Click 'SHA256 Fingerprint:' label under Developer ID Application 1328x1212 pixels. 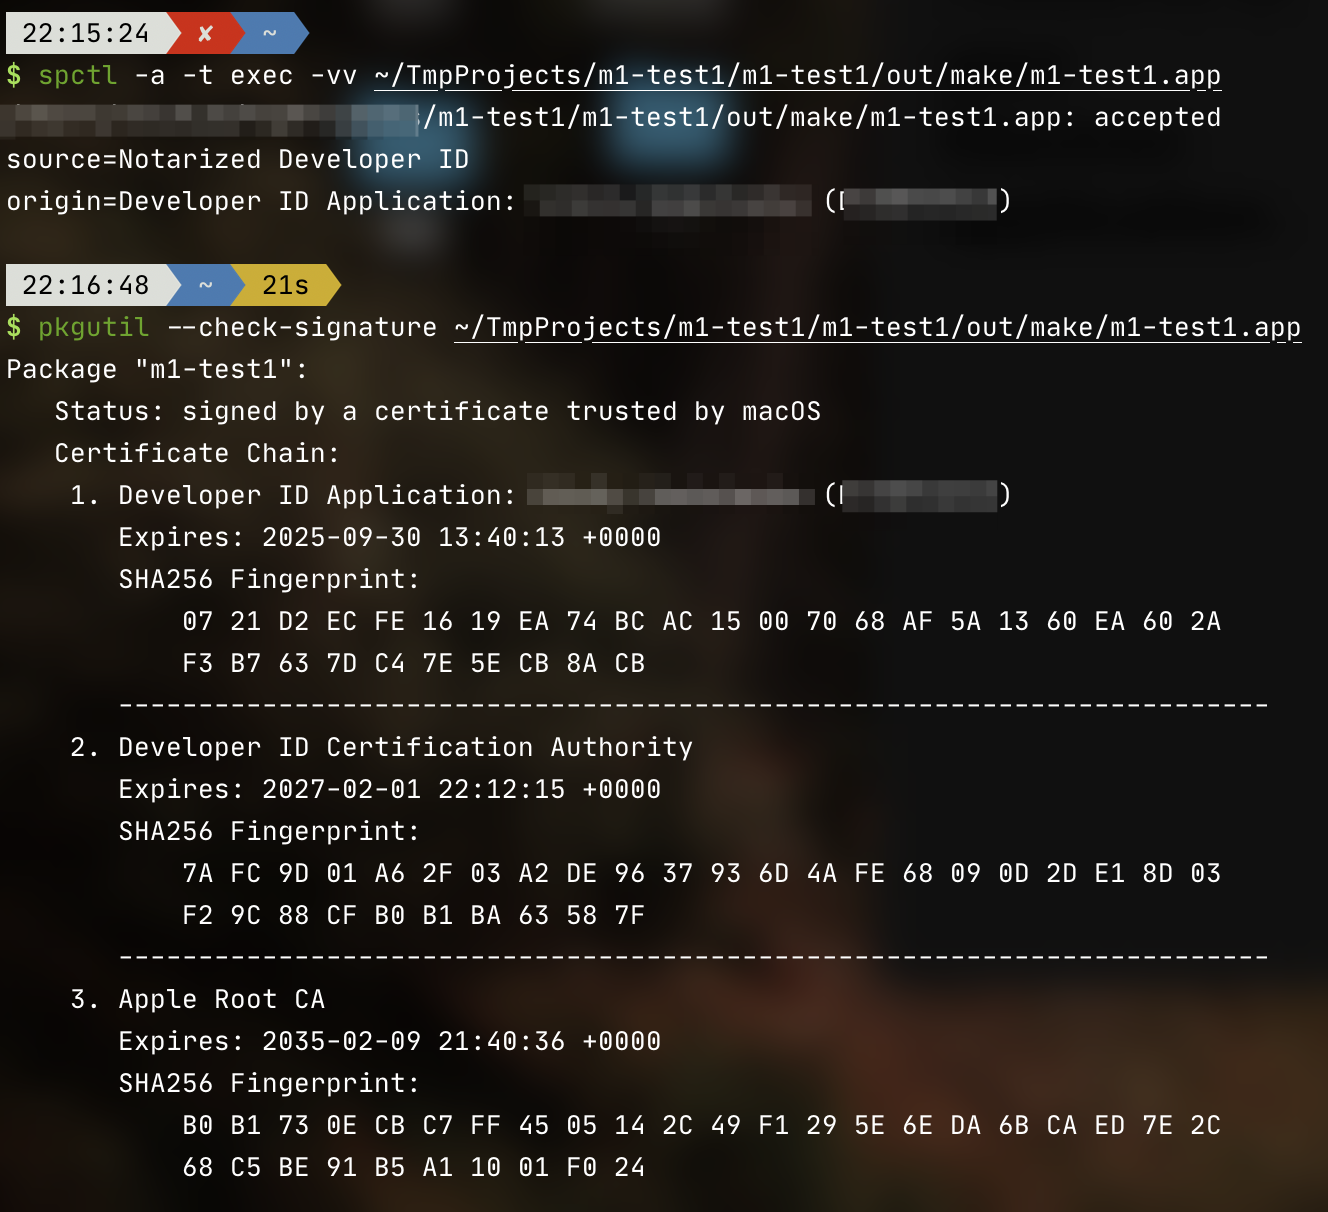coord(270,580)
